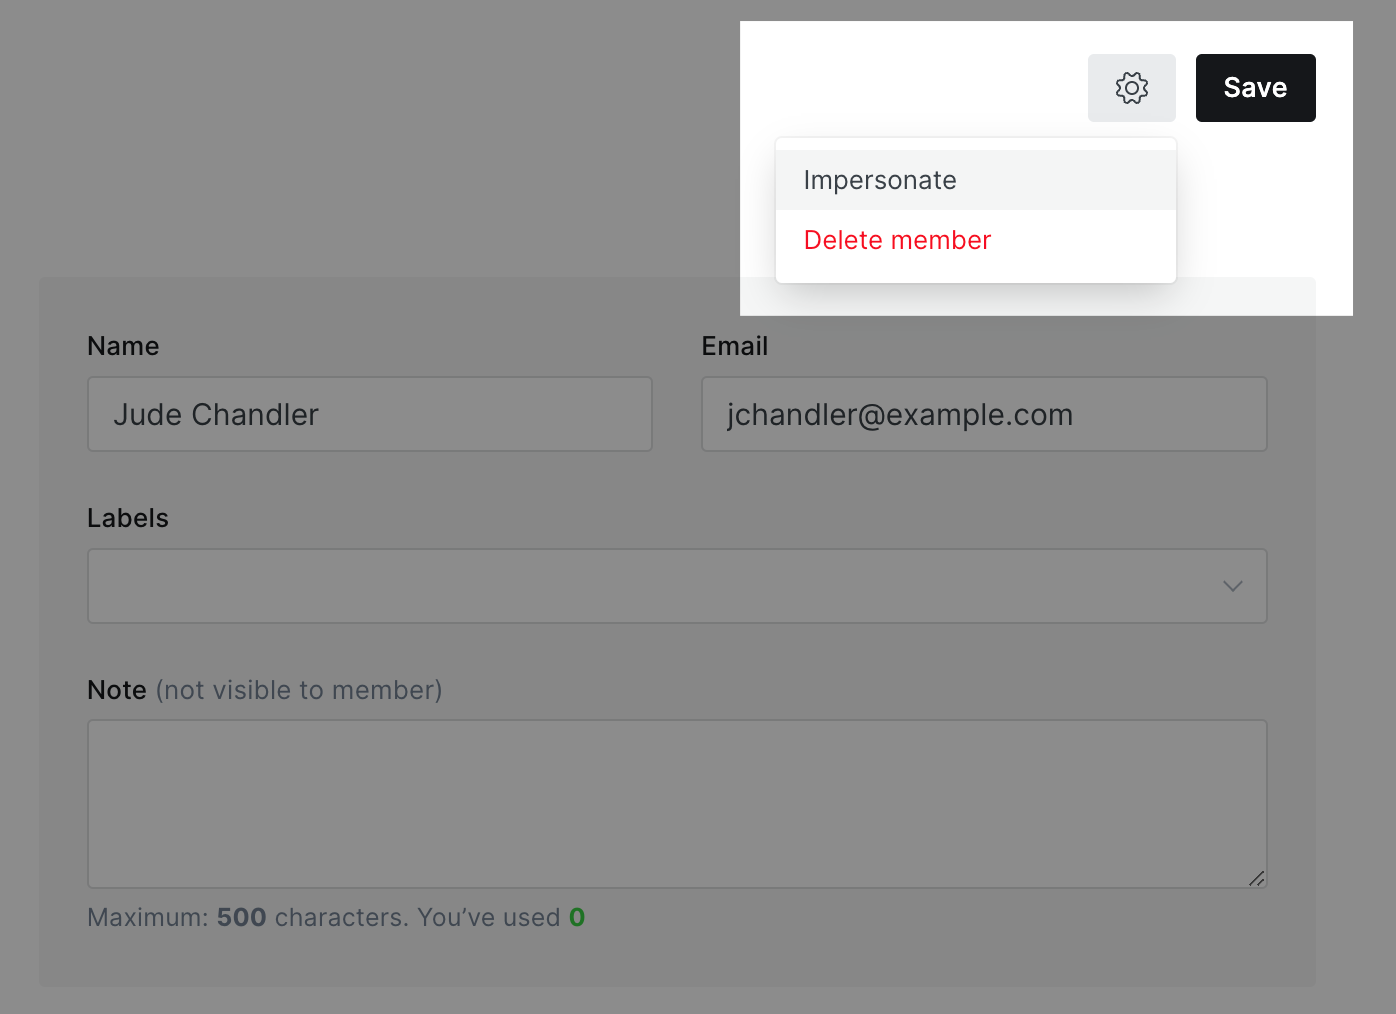Focus the Name field containing Jude Chandler
Screen dimensions: 1396x1014
(x=369, y=414)
